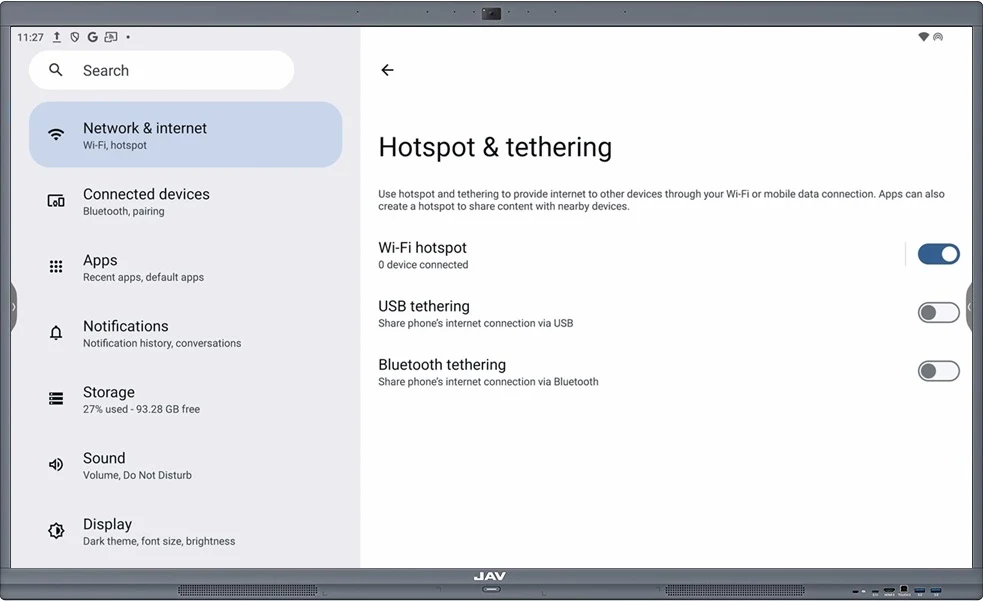The height and width of the screenshot is (601, 983).
Task: Disable the Wi-Fi hotspot toggle
Action: point(938,254)
